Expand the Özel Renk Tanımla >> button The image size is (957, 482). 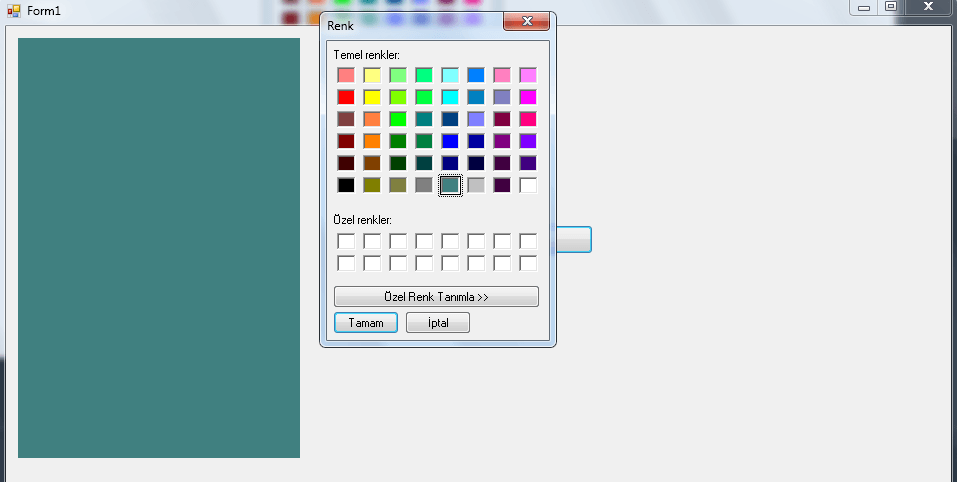tap(436, 297)
